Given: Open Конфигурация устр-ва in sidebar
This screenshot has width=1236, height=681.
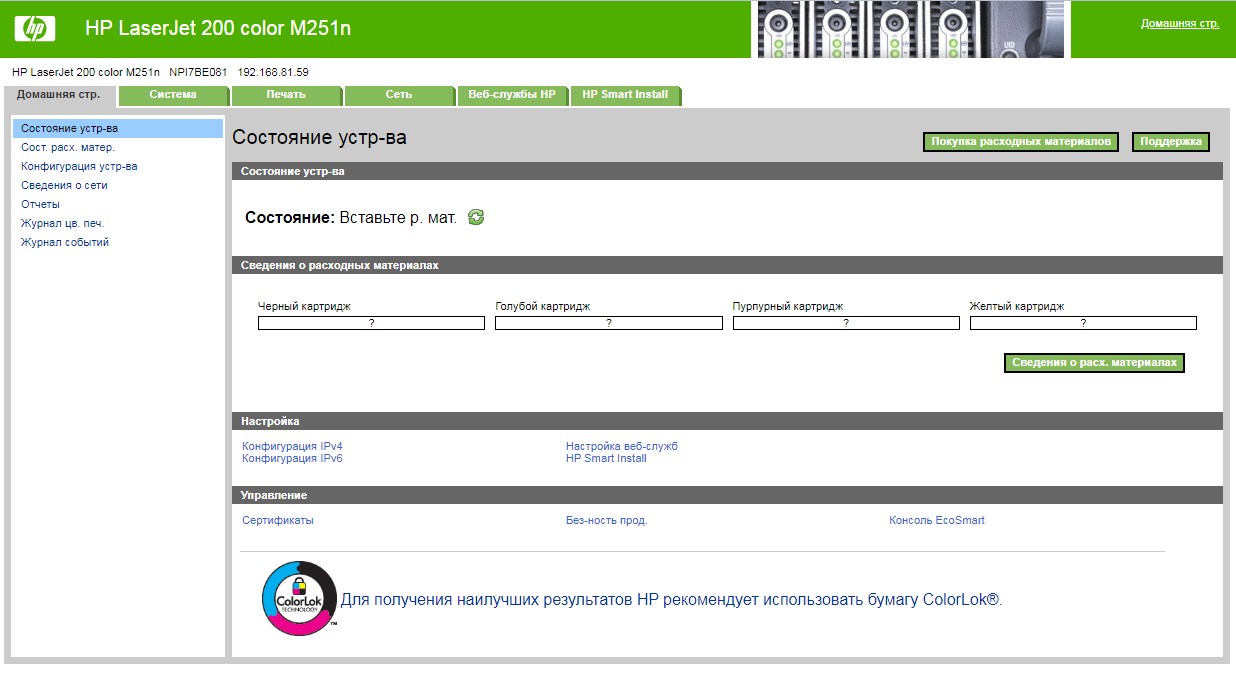Looking at the screenshot, I should pyautogui.click(x=79, y=166).
